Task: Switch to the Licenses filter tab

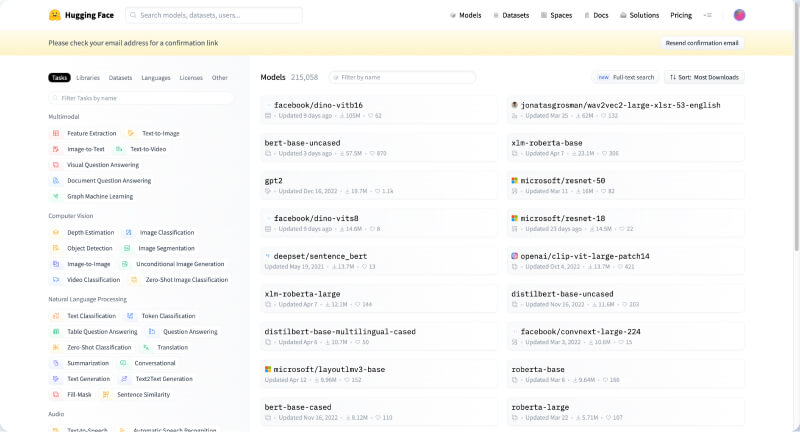Action: tap(191, 77)
